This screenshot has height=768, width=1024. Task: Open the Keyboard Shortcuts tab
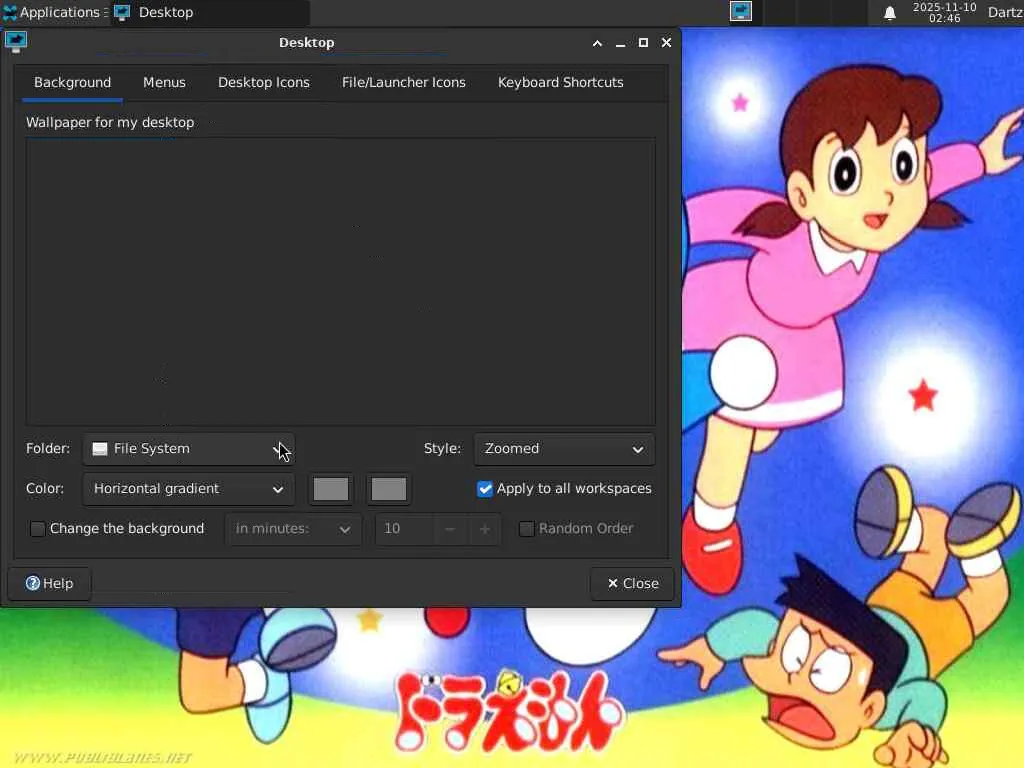(x=560, y=83)
